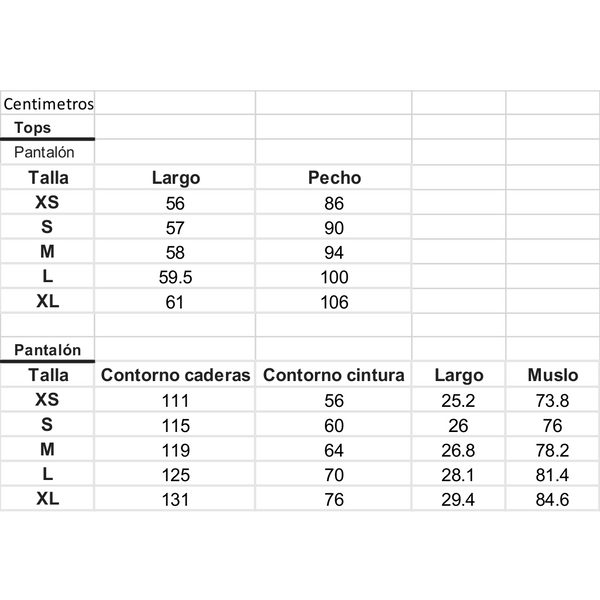The width and height of the screenshot is (600, 600).
Task: Select the cell showing 73.8
Action: pyautogui.click(x=553, y=400)
